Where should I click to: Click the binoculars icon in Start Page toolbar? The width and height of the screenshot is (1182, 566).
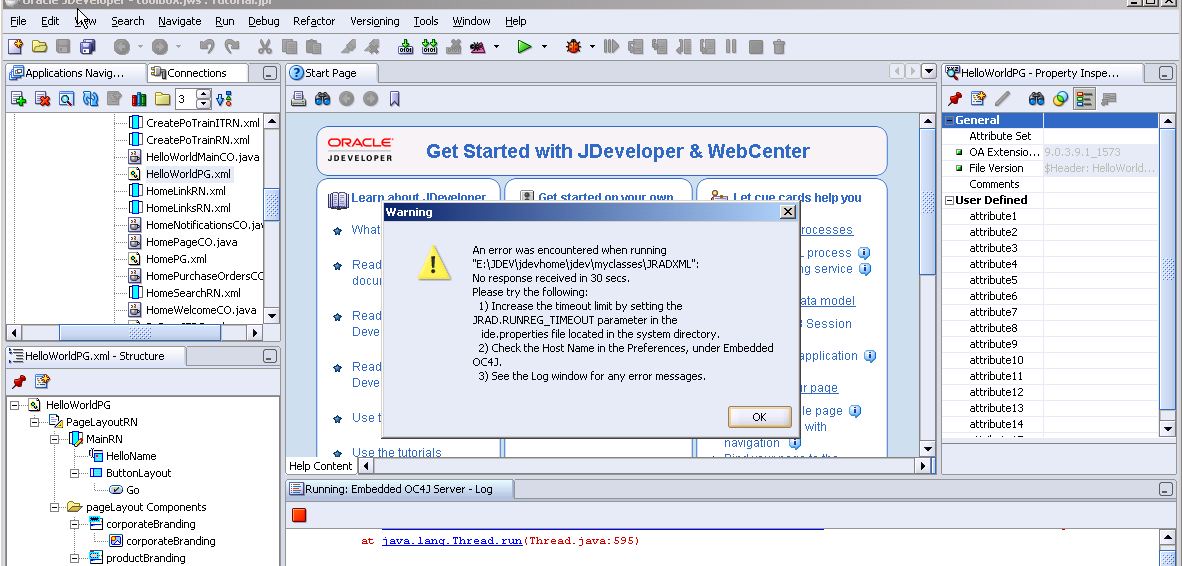[x=322, y=98]
